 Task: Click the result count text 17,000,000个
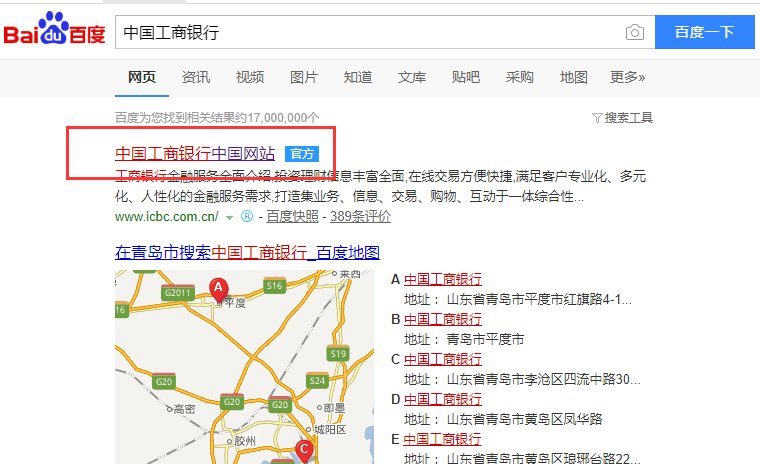click(284, 118)
